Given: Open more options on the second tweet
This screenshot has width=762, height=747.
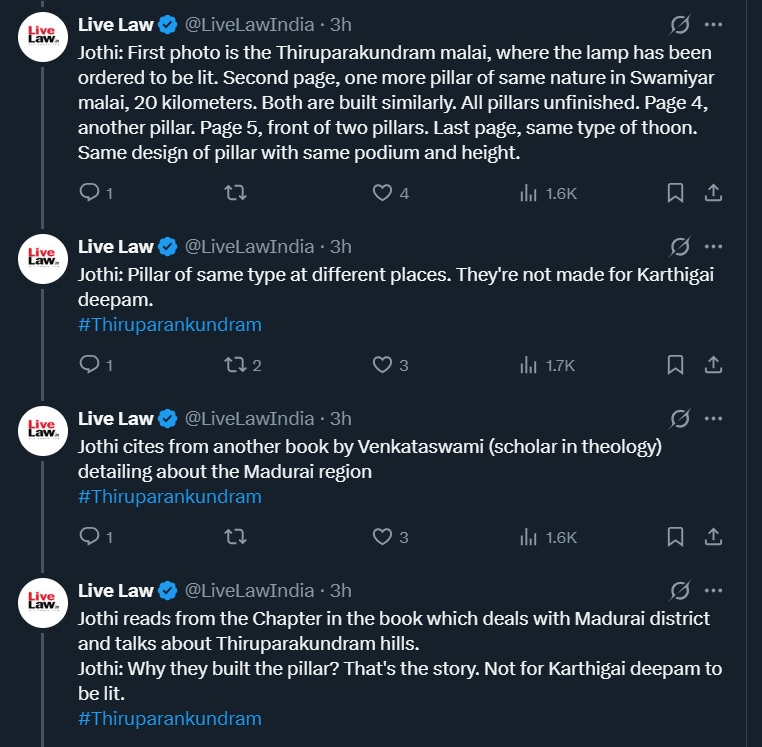Looking at the screenshot, I should click(x=713, y=246).
